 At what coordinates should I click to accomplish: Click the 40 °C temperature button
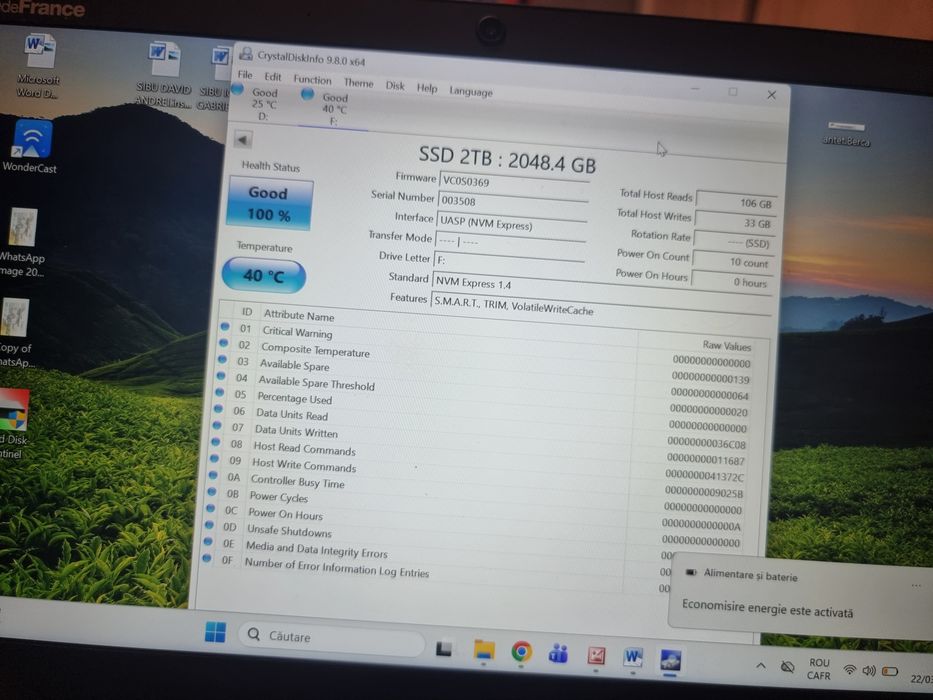(264, 275)
